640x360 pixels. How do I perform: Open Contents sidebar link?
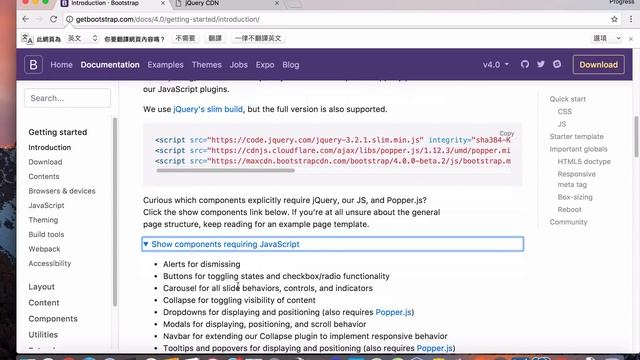click(44, 176)
